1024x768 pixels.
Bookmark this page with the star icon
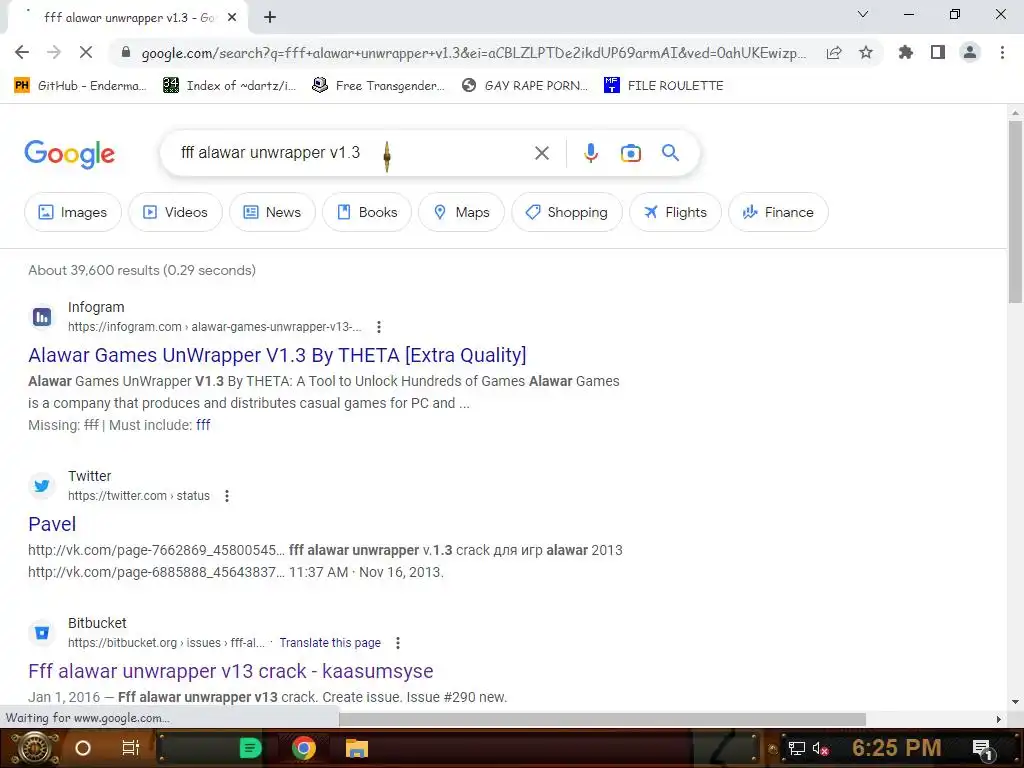[866, 52]
